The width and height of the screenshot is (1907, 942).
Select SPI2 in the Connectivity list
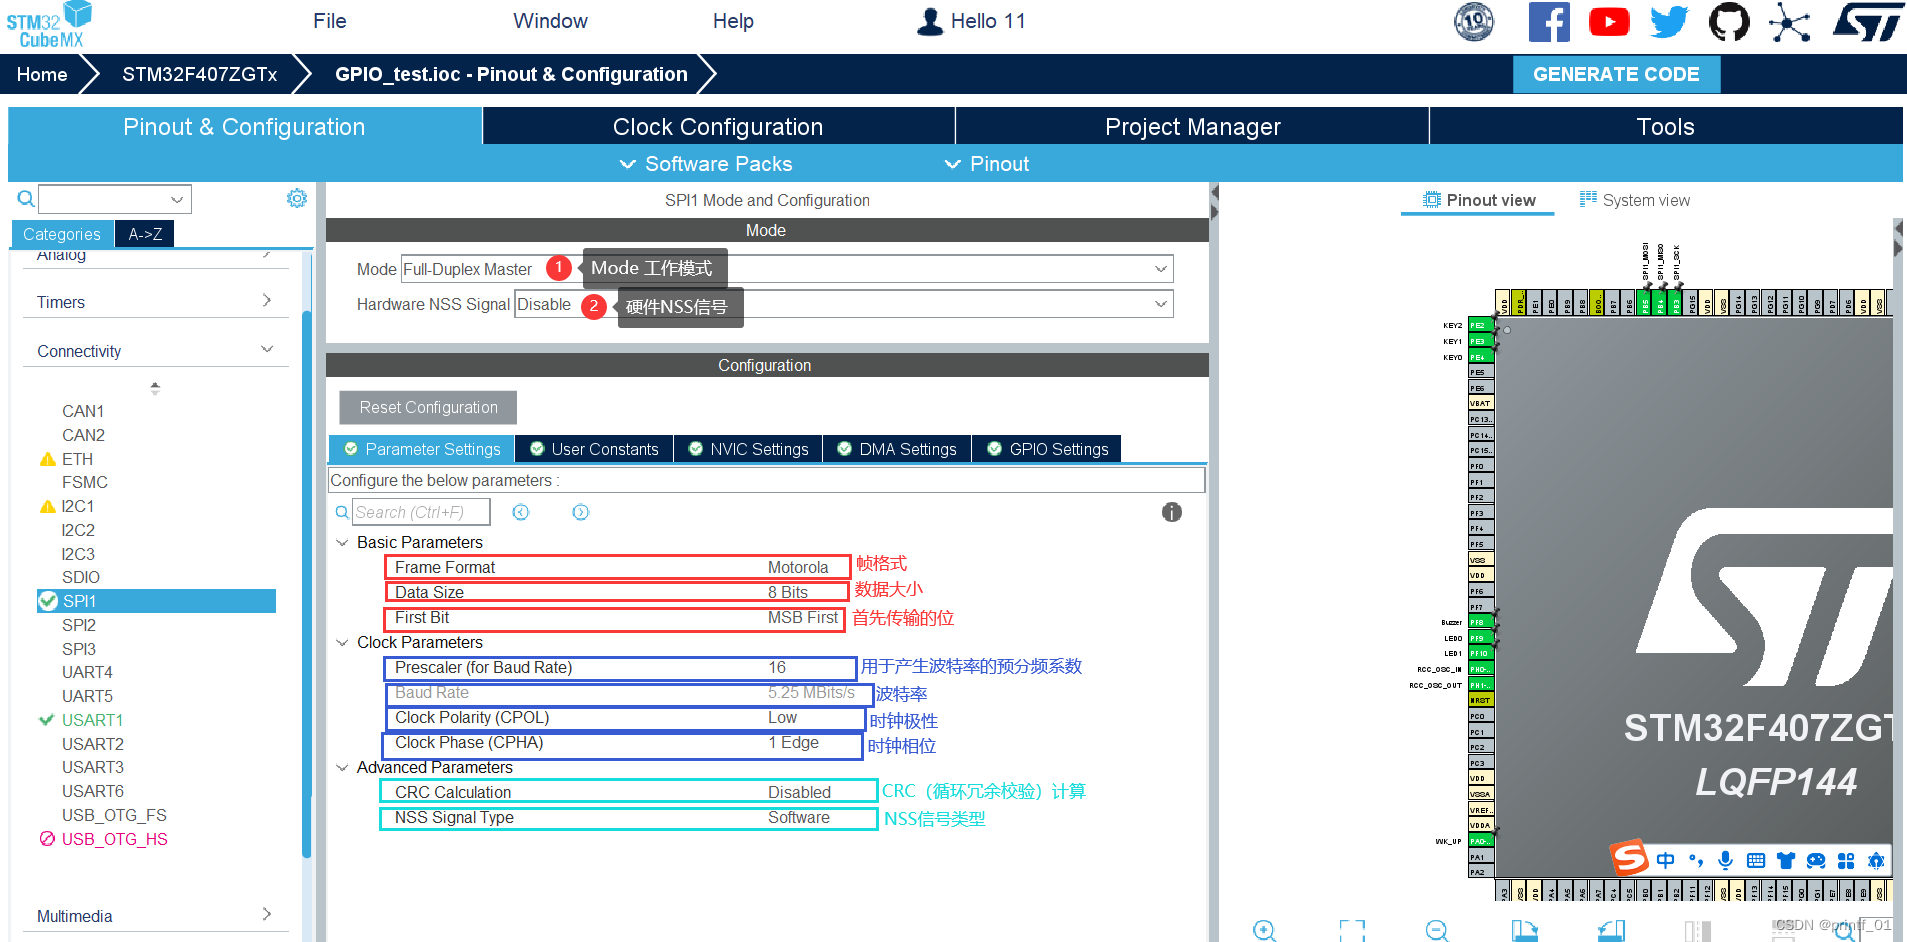click(79, 625)
